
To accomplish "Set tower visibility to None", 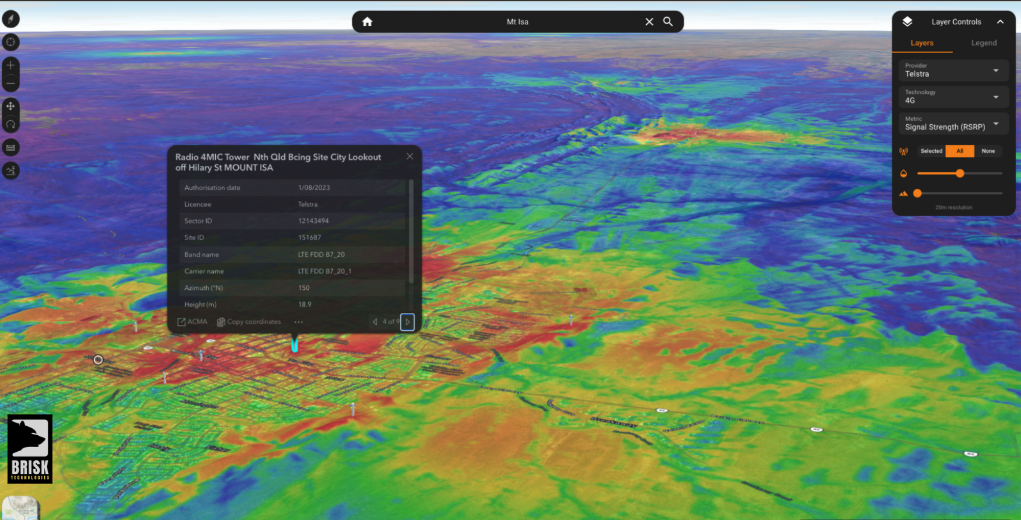I will 988,151.
